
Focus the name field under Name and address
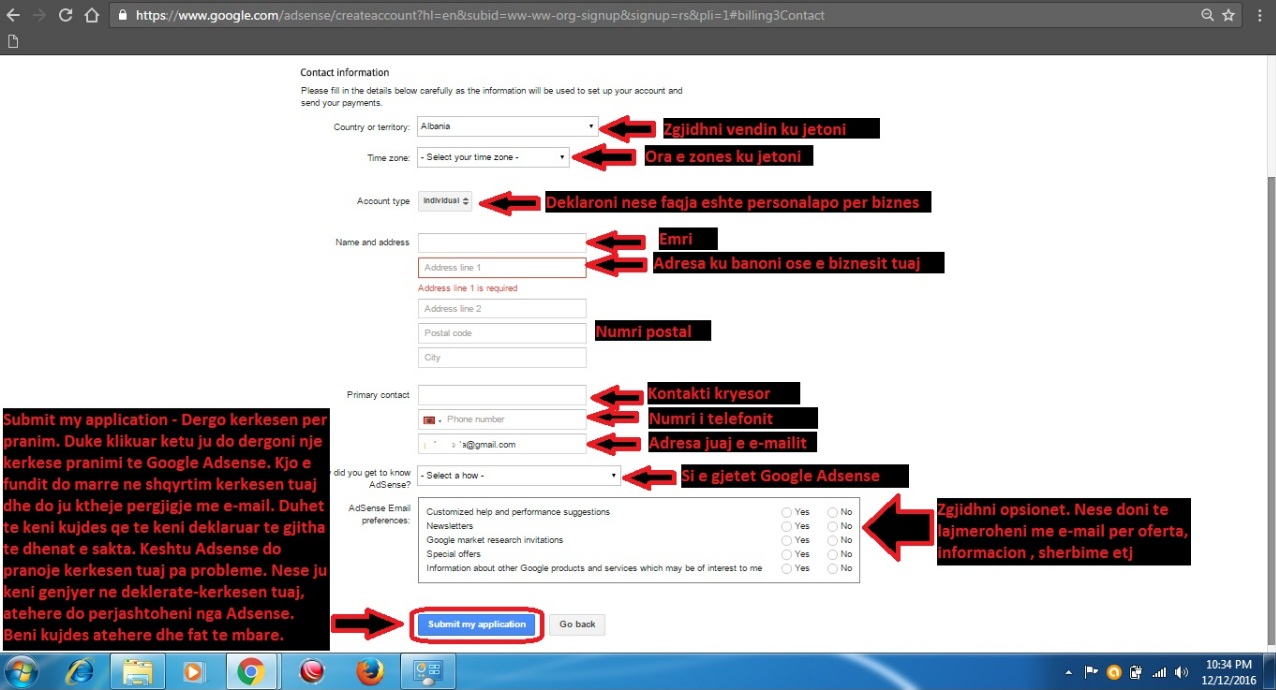pyautogui.click(x=502, y=243)
